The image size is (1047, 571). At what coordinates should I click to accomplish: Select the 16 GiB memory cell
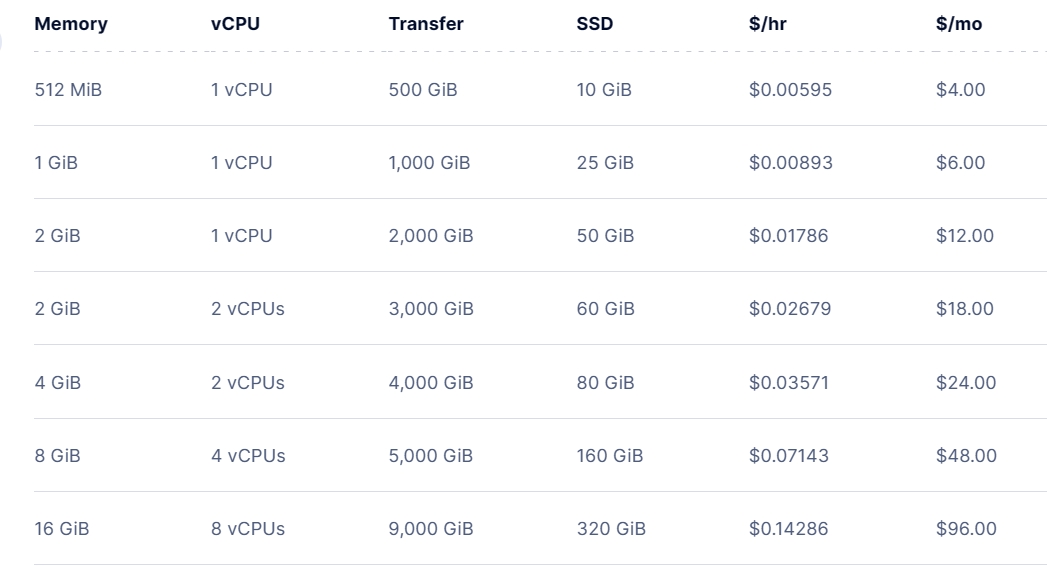coord(62,529)
